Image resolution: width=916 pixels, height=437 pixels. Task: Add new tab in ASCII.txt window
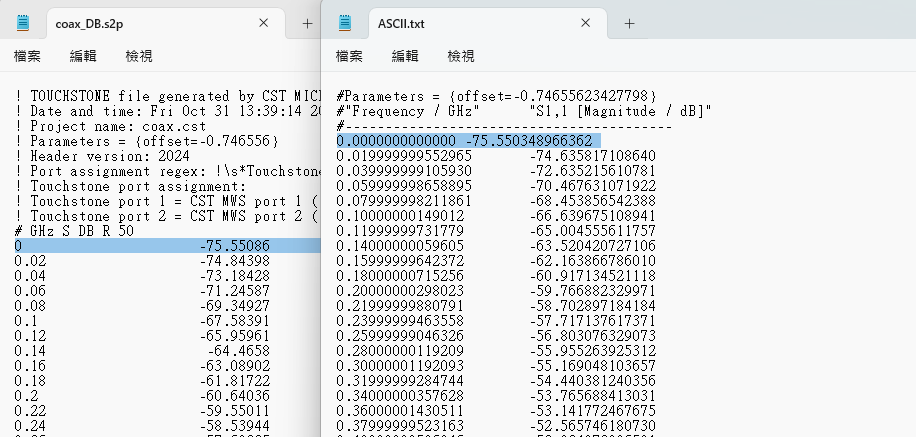click(x=629, y=23)
